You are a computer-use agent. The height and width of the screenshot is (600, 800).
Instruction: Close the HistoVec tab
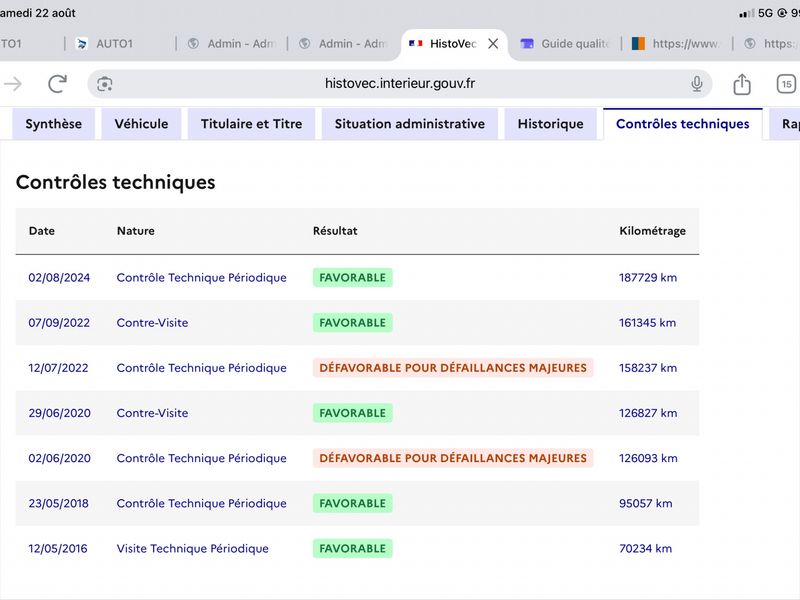click(x=493, y=44)
